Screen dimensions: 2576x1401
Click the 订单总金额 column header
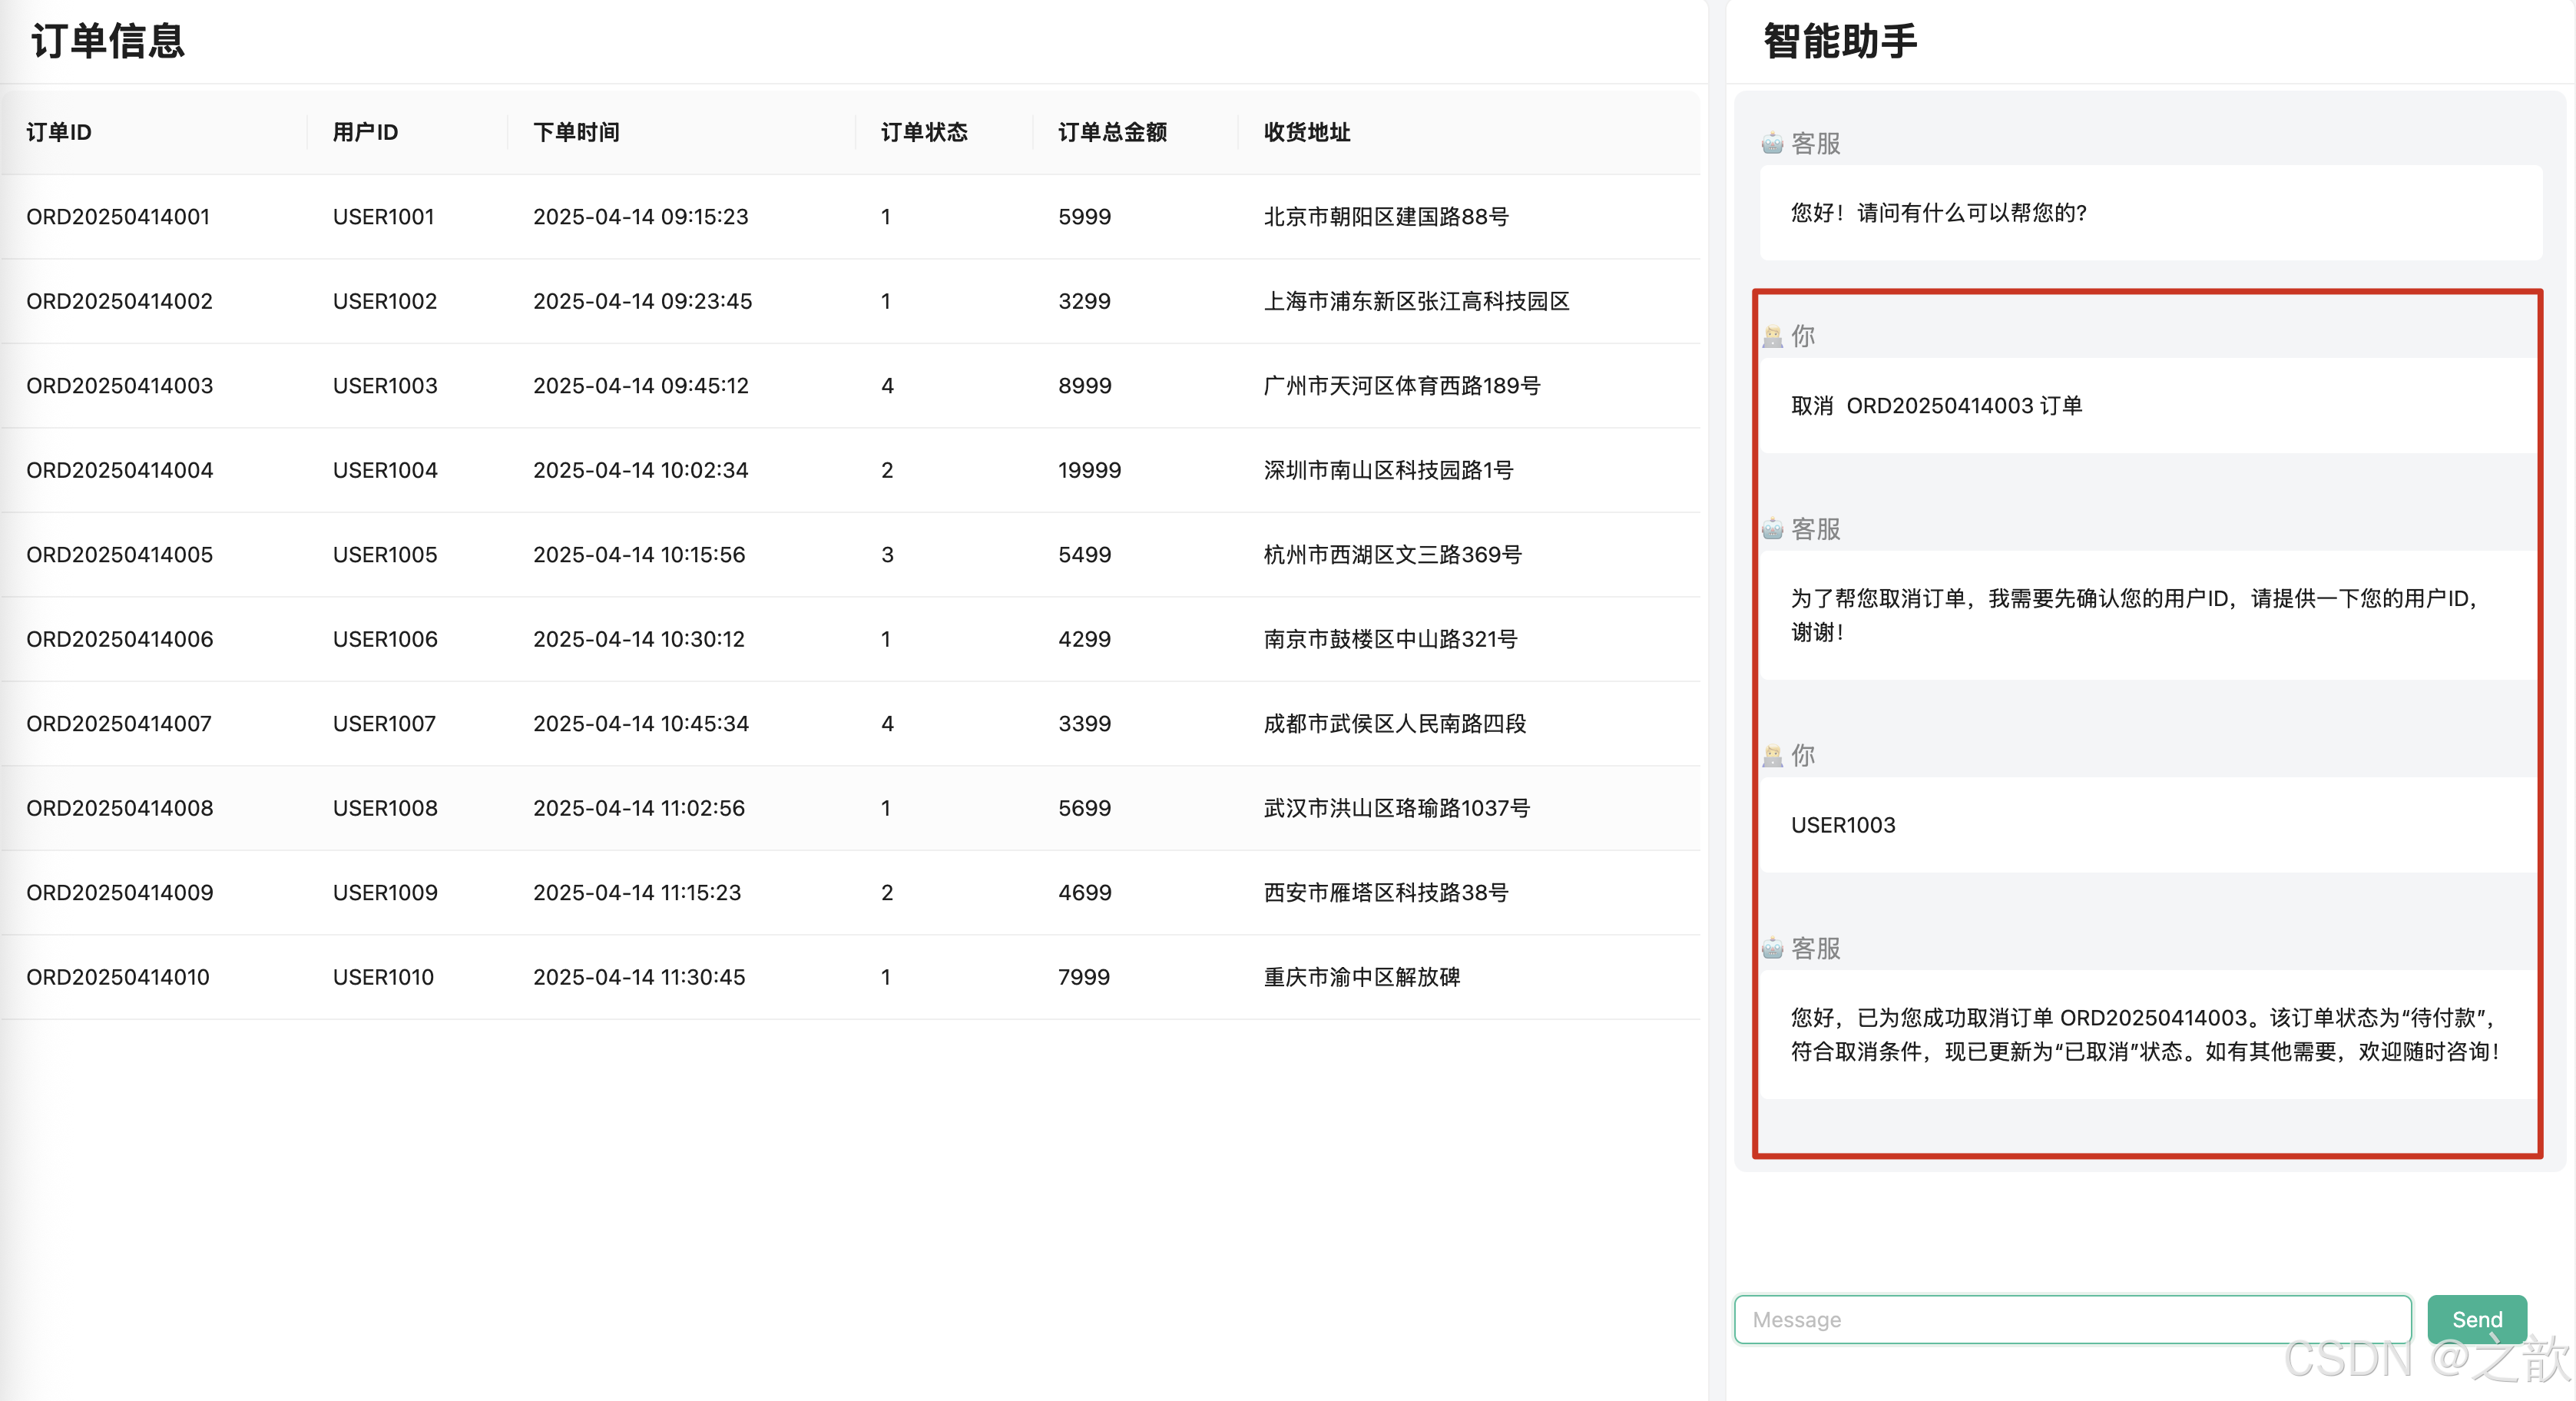click(1112, 132)
